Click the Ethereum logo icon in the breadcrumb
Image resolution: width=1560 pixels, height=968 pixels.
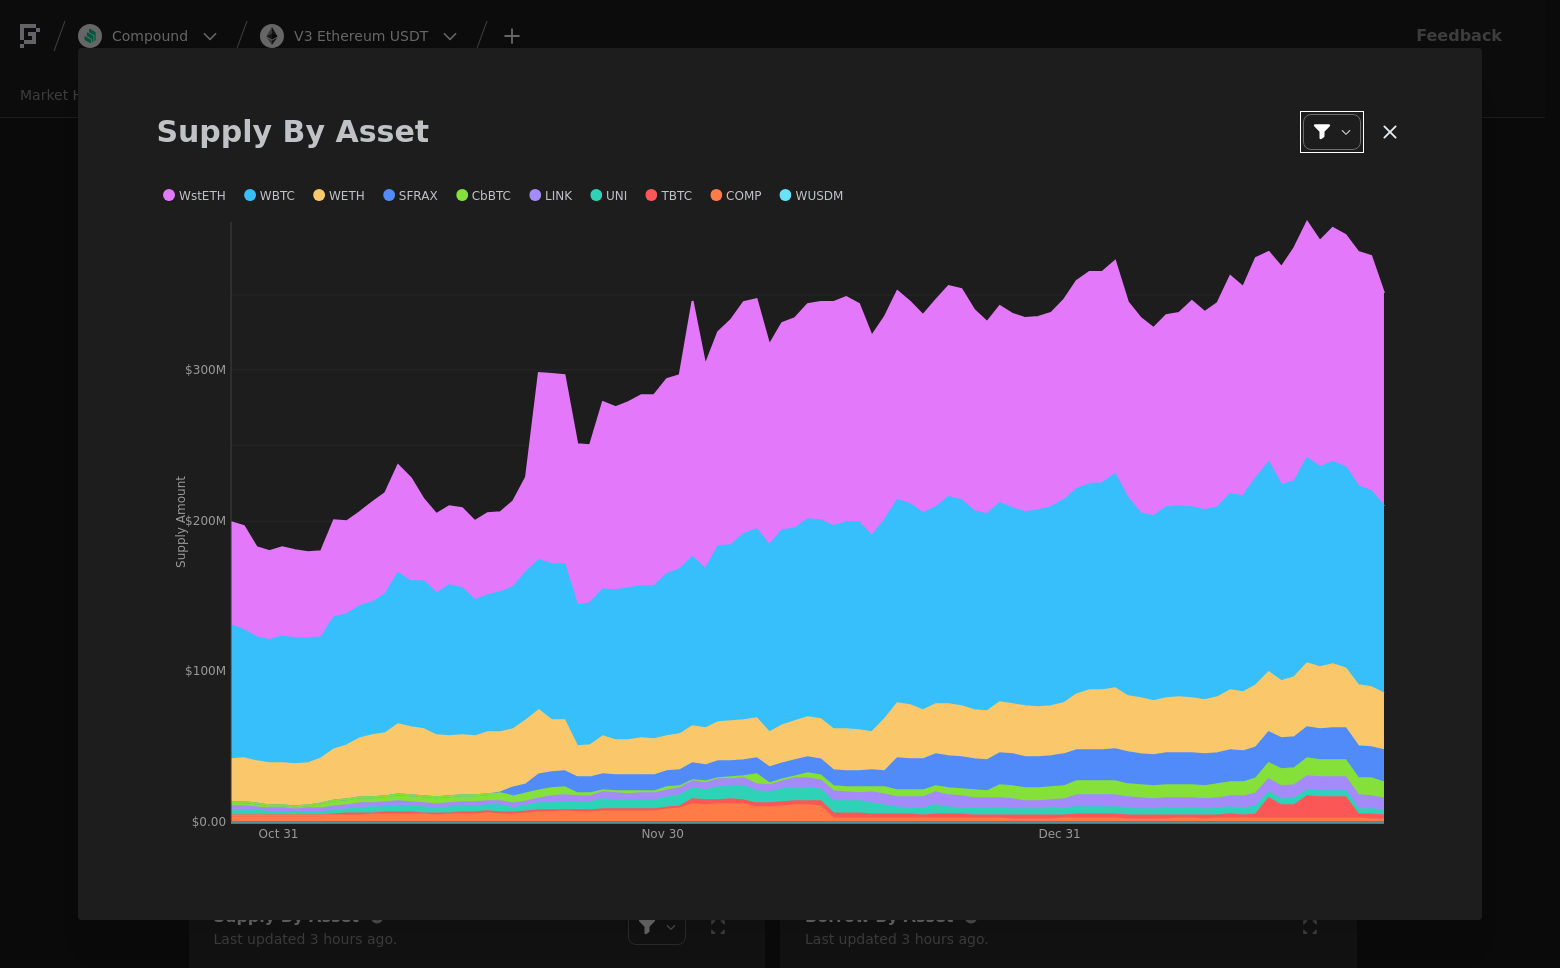click(x=272, y=36)
